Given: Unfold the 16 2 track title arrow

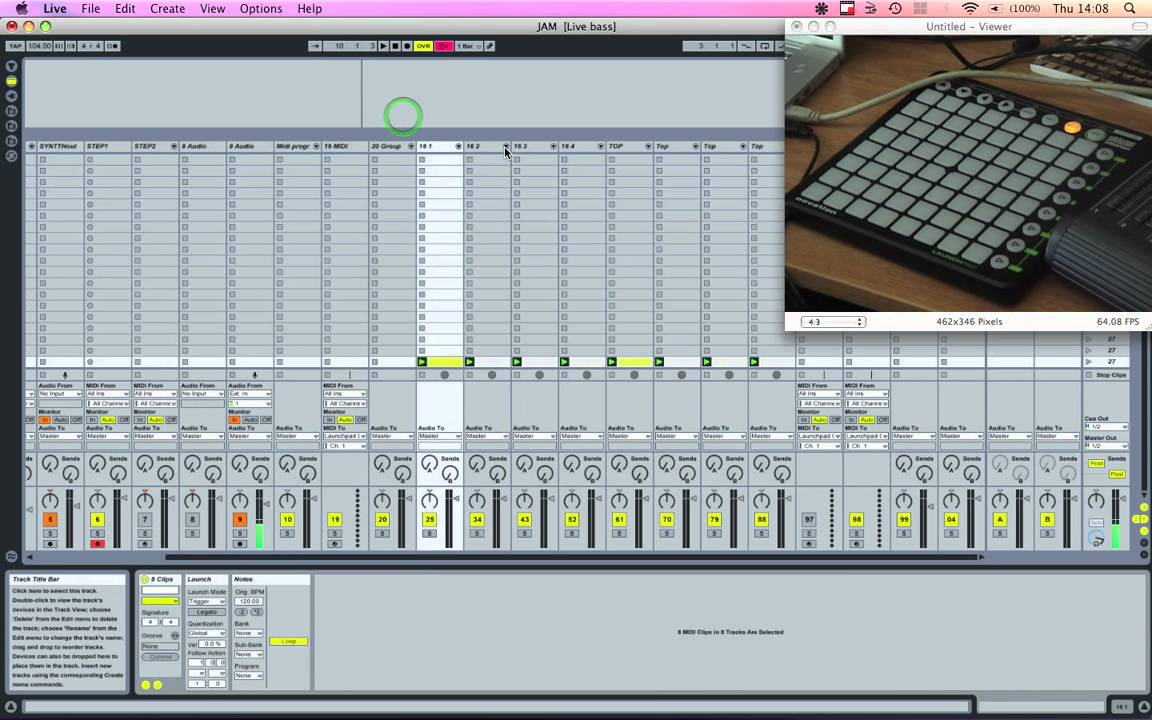Looking at the screenshot, I should 505,146.
